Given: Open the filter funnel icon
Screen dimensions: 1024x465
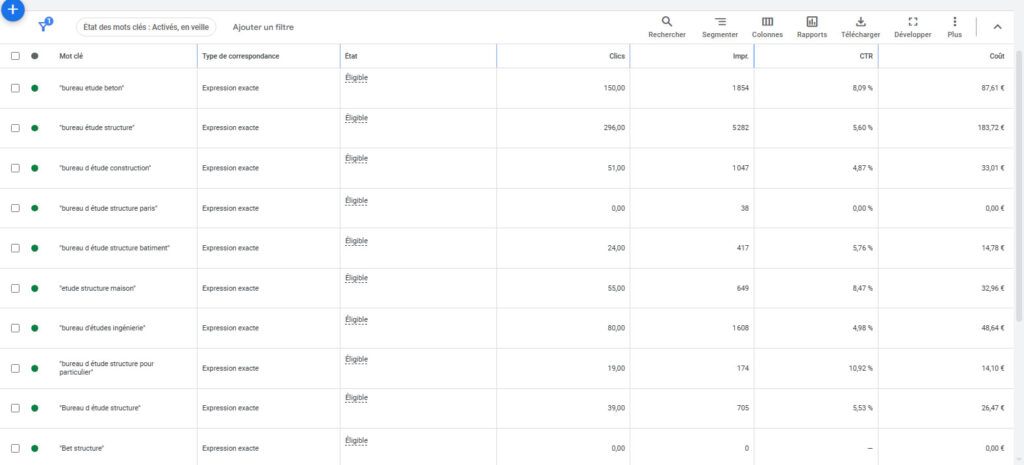Looking at the screenshot, I should [44, 27].
